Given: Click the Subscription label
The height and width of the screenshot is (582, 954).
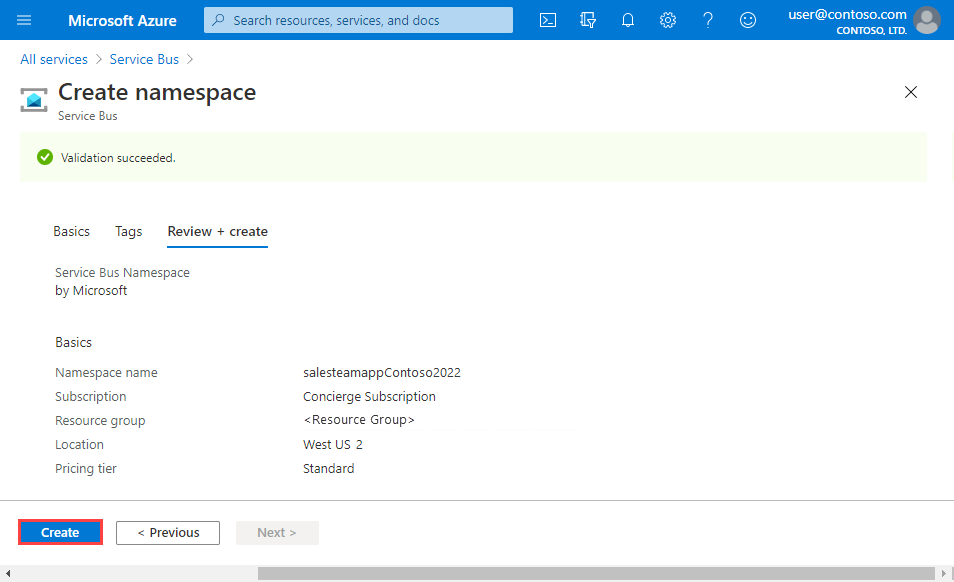Looking at the screenshot, I should (x=91, y=397).
